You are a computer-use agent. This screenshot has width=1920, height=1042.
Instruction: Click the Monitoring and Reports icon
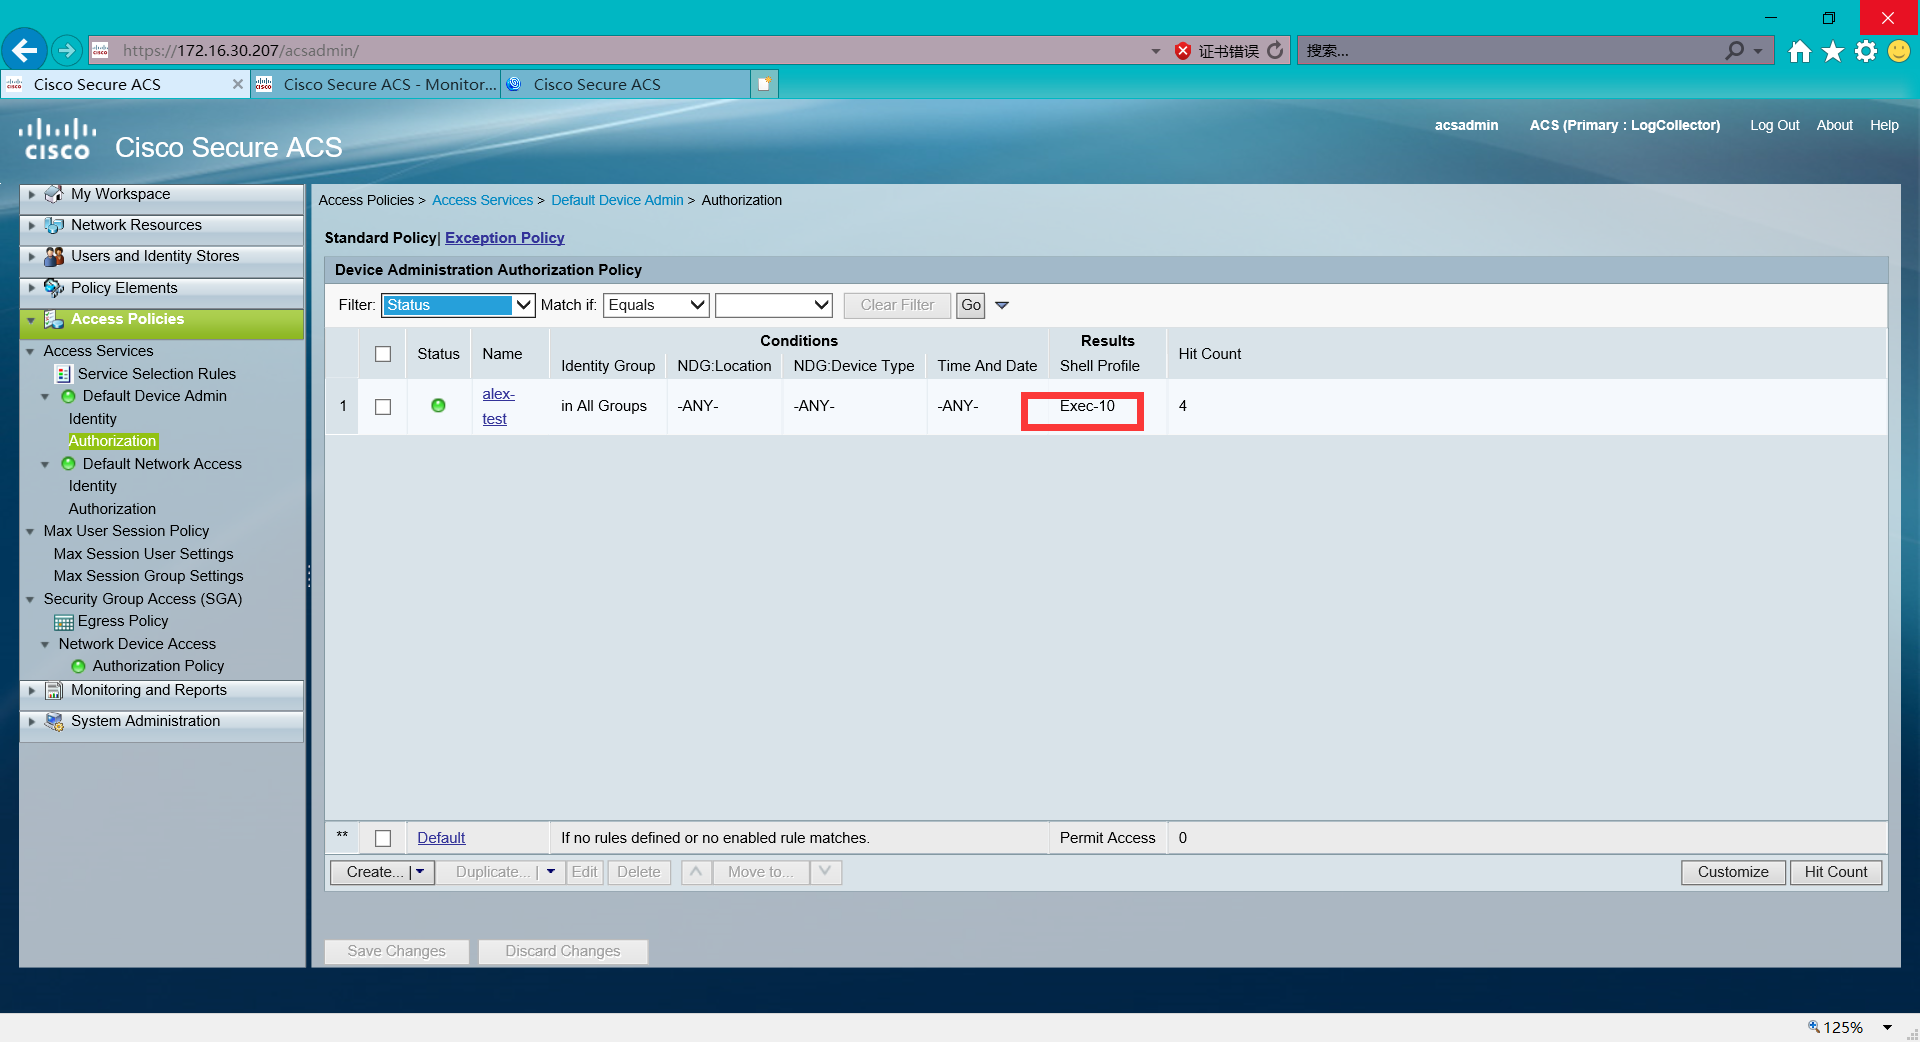click(54, 690)
